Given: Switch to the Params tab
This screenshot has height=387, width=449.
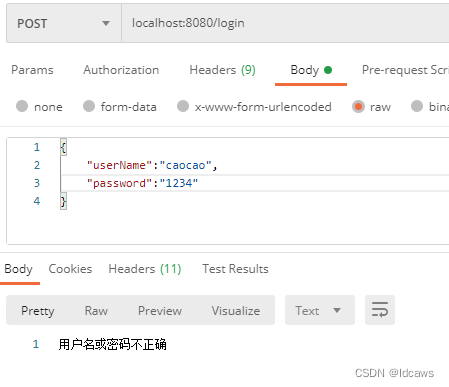Looking at the screenshot, I should pos(32,70).
